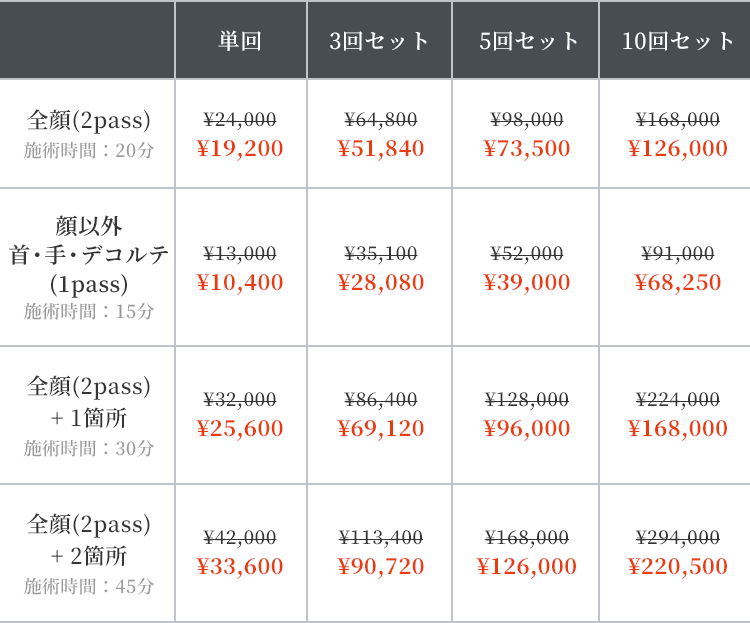The width and height of the screenshot is (750, 623).
Task: Select the red ¥69,120 price
Action: coord(380,429)
